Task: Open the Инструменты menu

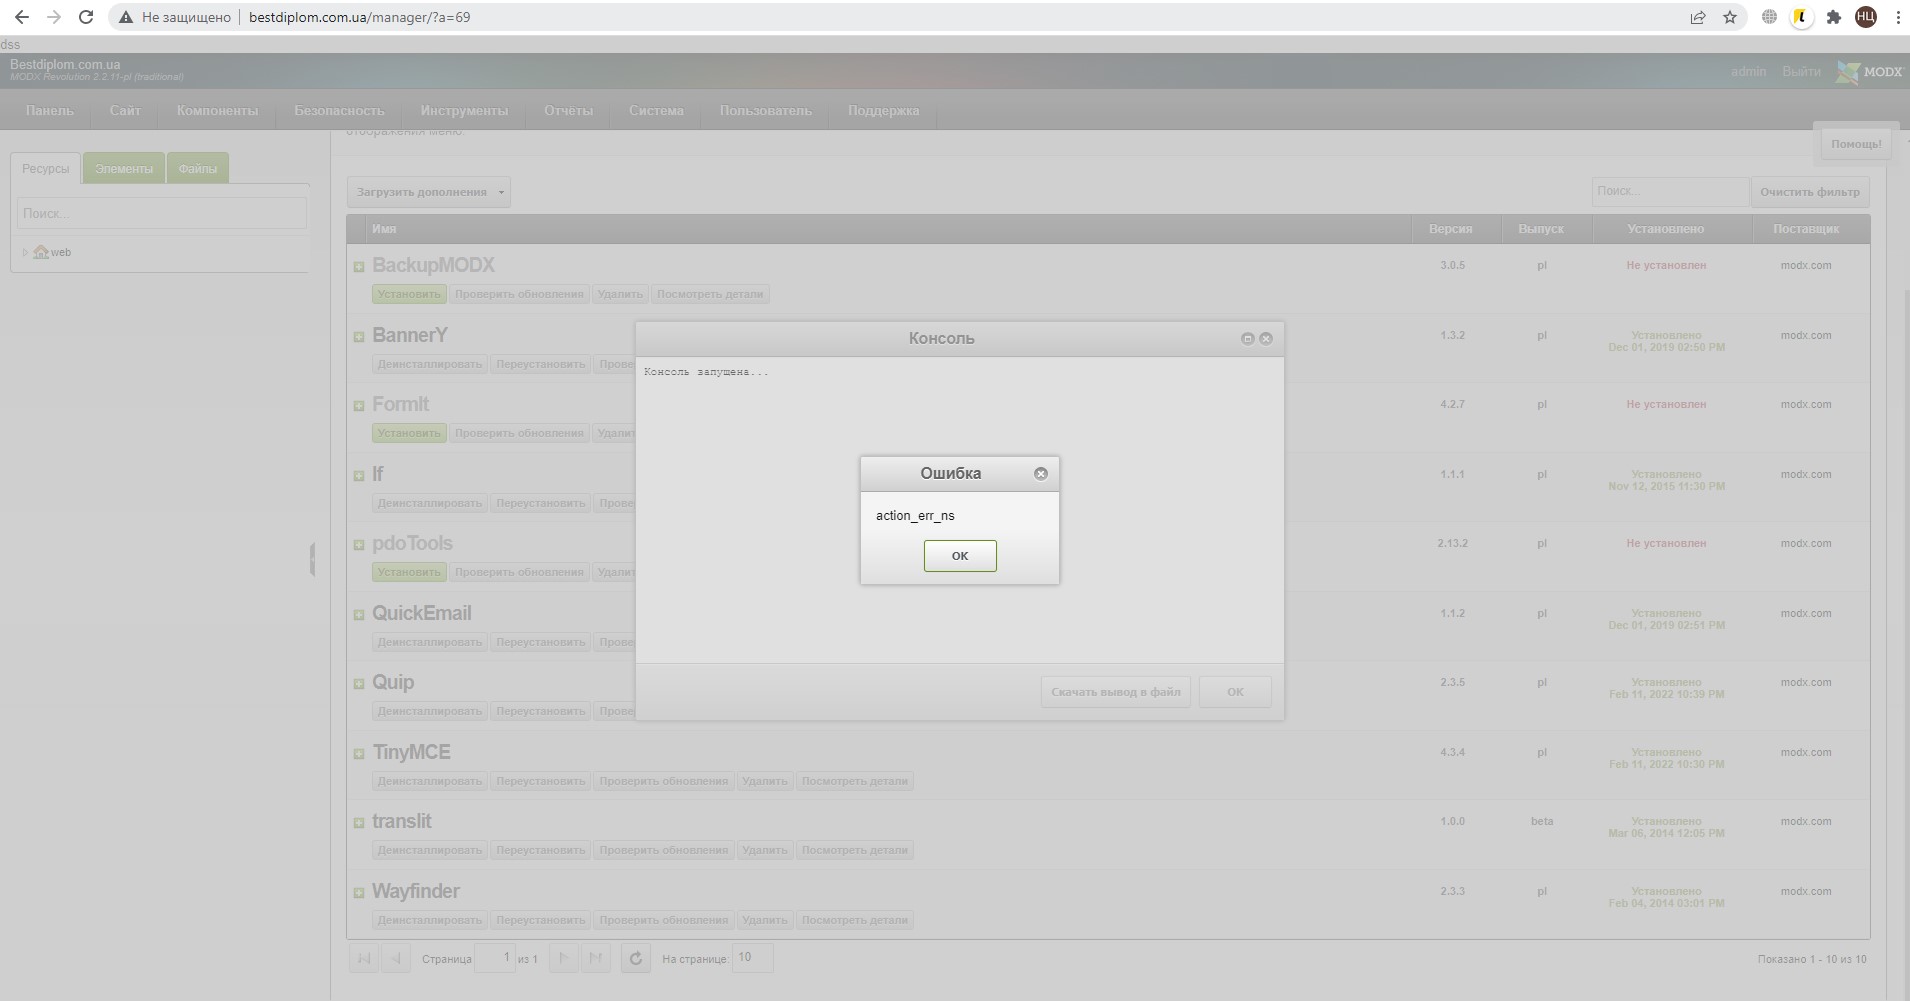Action: coord(464,110)
